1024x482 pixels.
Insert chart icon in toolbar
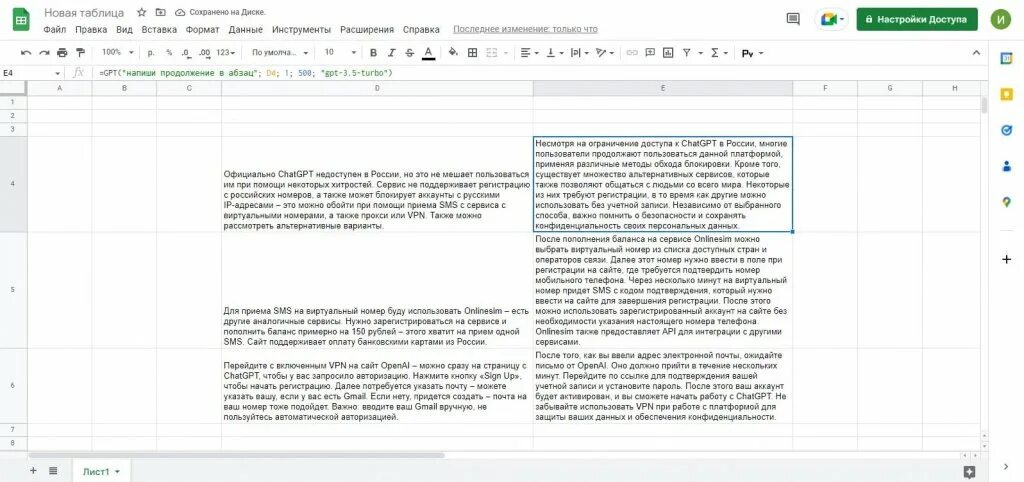[668, 52]
